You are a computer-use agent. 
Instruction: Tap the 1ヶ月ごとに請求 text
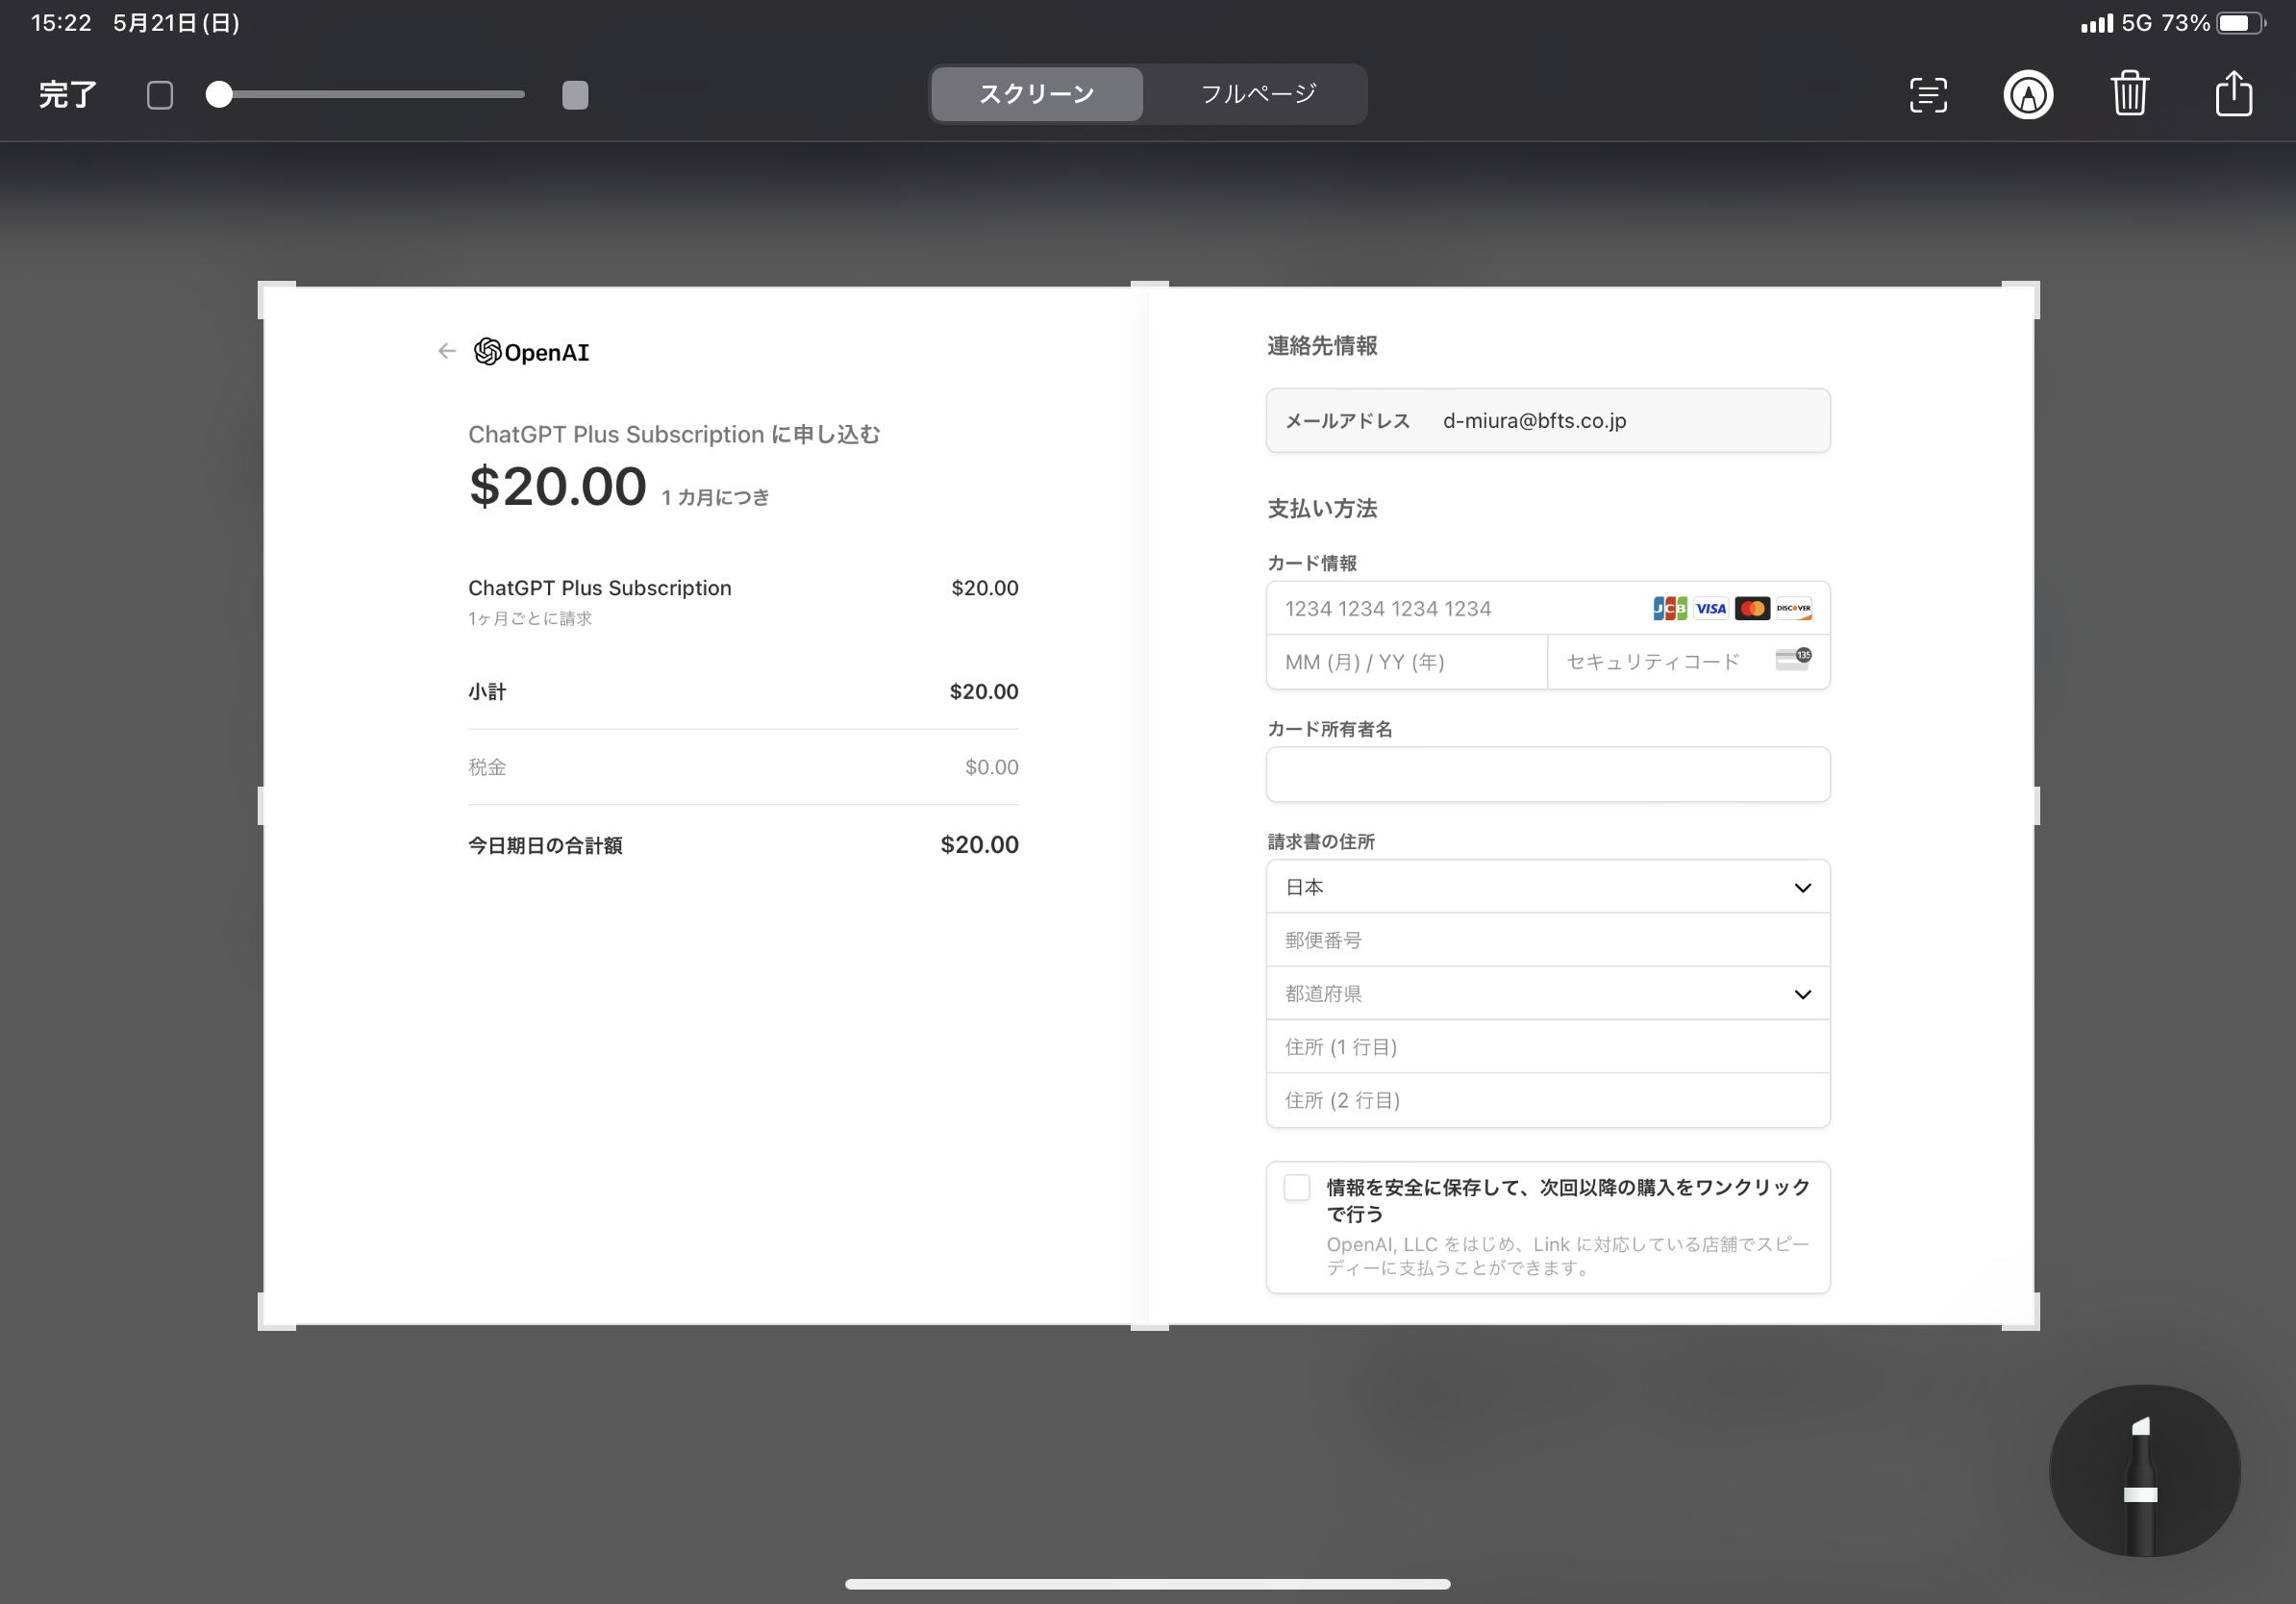(x=530, y=619)
